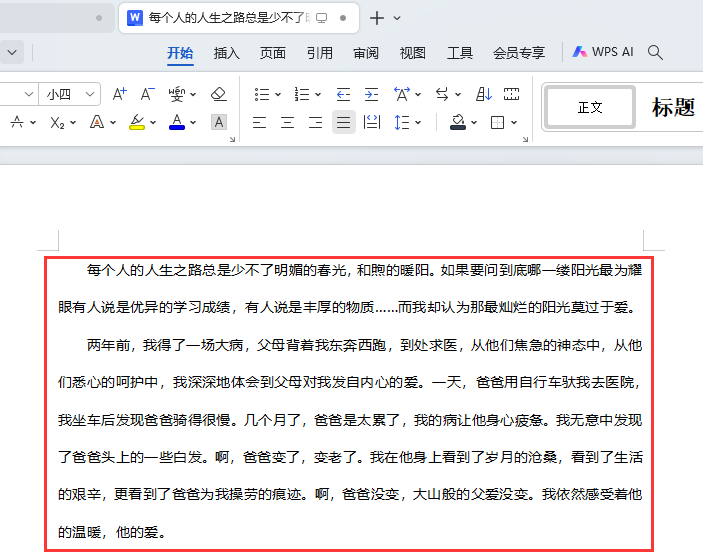Viewport: 703px width, 559px height.
Task: Toggle the character shading button
Action: click(219, 122)
